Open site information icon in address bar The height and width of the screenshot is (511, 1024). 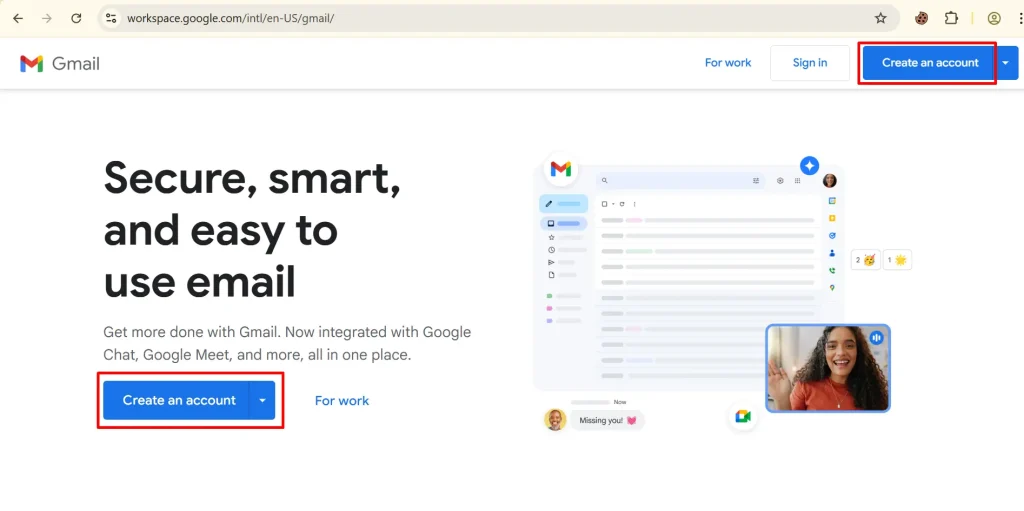pos(111,18)
